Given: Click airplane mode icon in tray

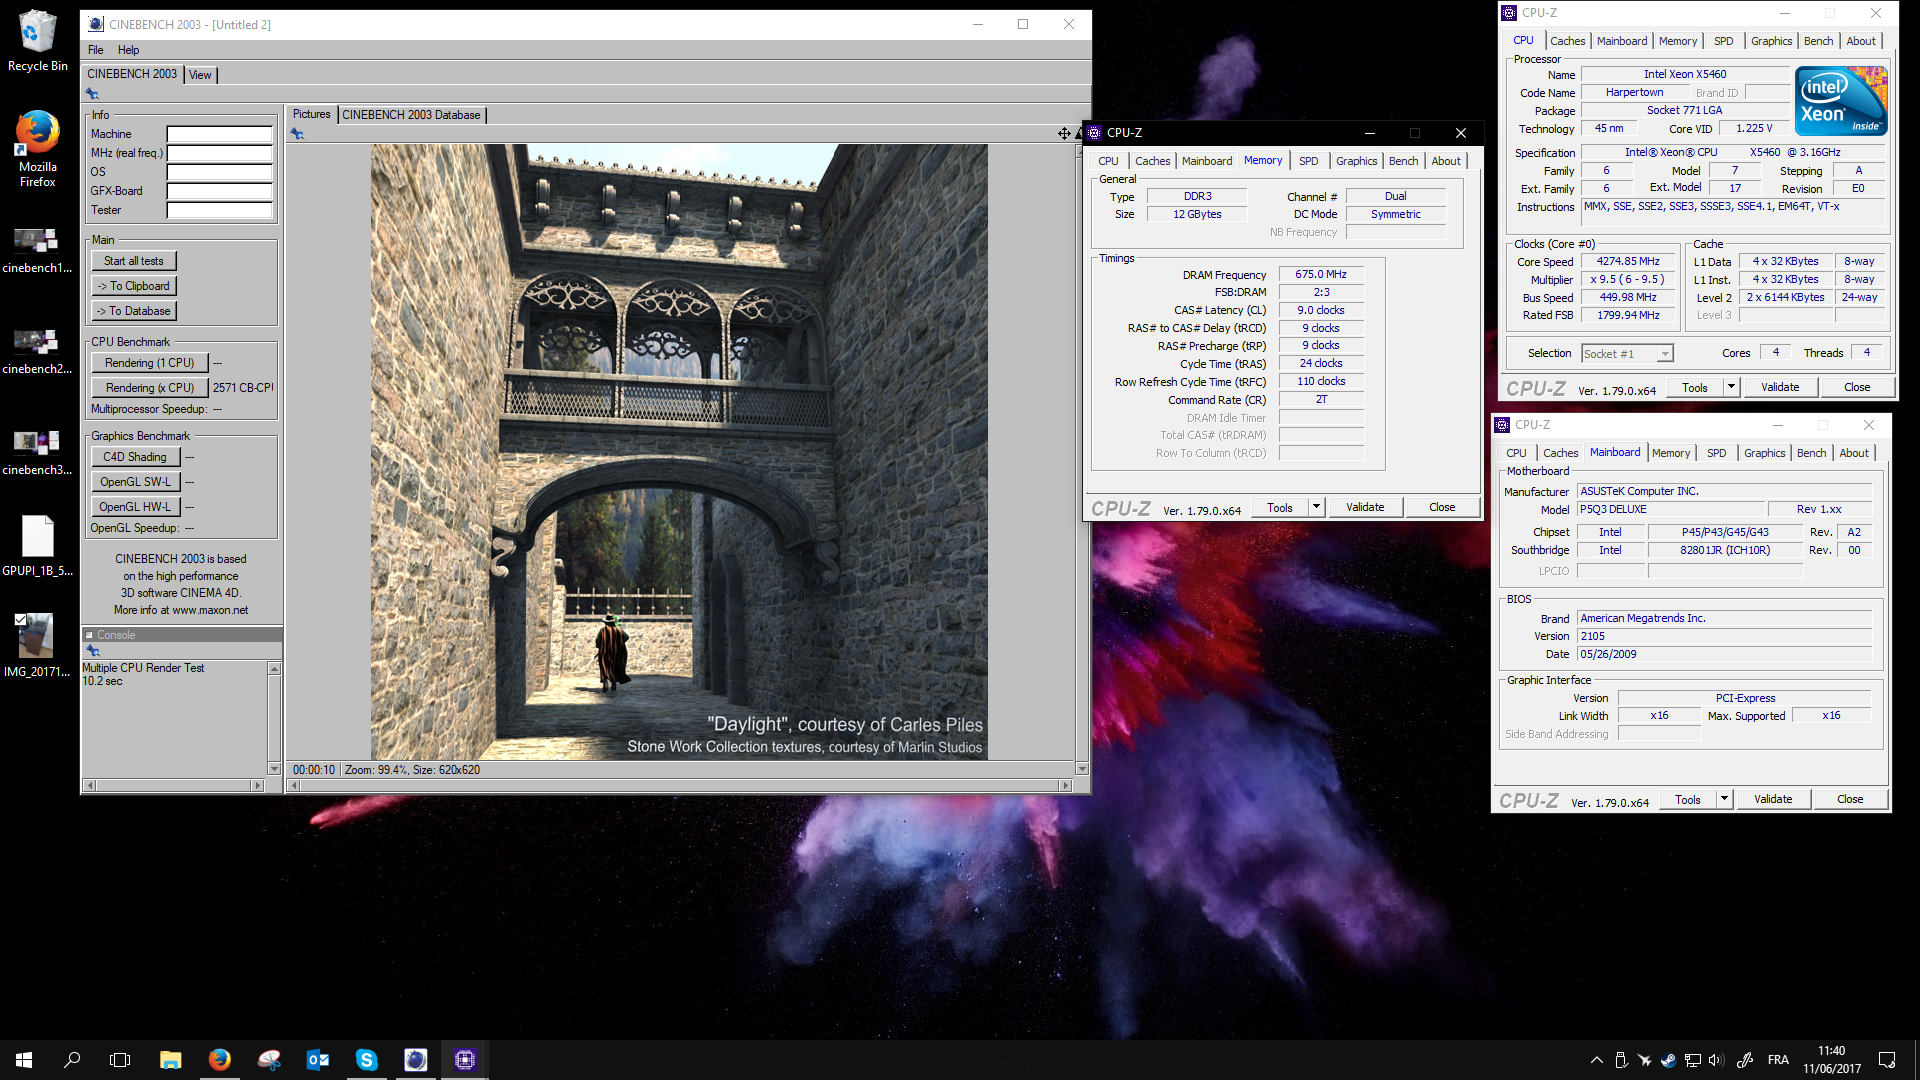Looking at the screenshot, I should tap(1644, 1060).
